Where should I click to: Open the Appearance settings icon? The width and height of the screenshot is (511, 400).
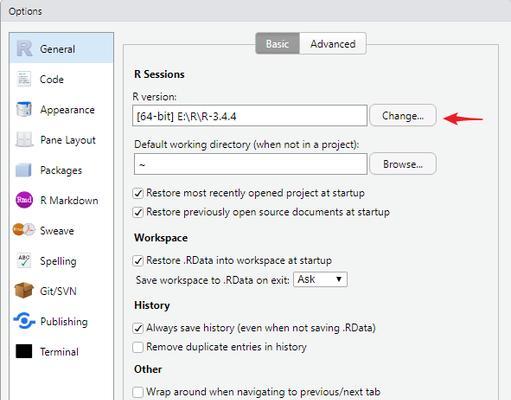click(24, 109)
